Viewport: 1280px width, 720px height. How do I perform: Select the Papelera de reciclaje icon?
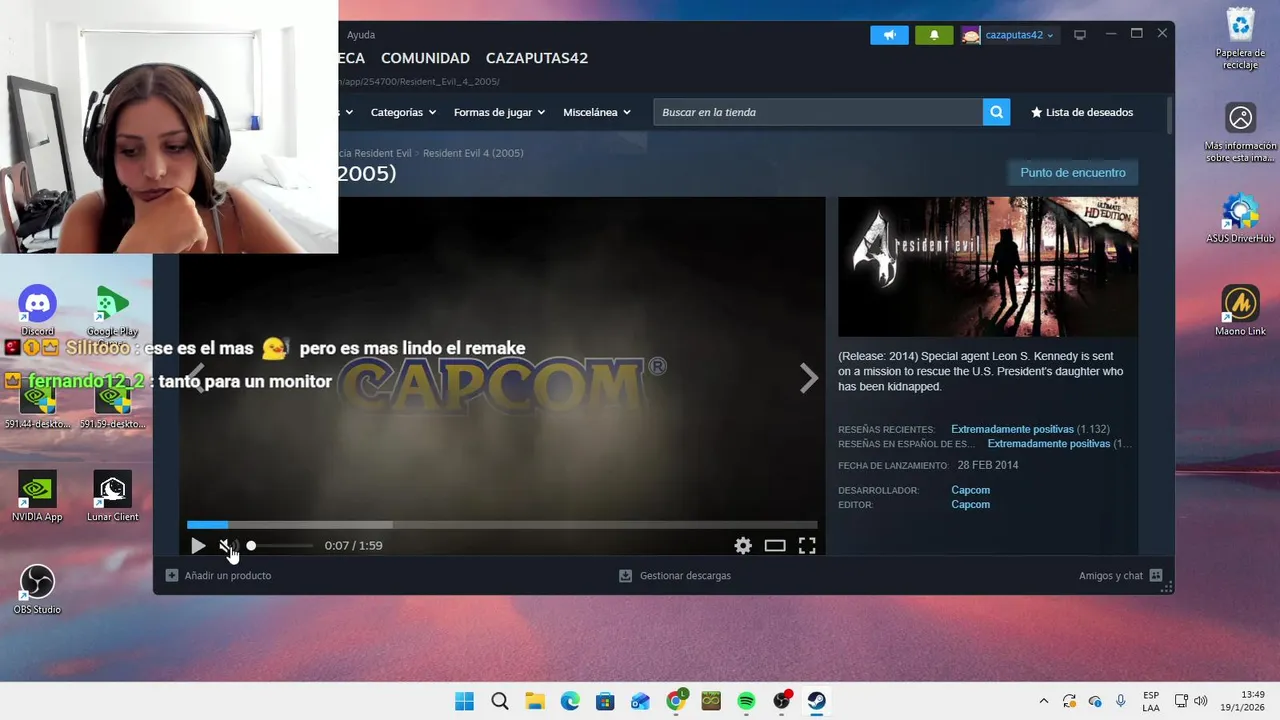tap(1240, 38)
